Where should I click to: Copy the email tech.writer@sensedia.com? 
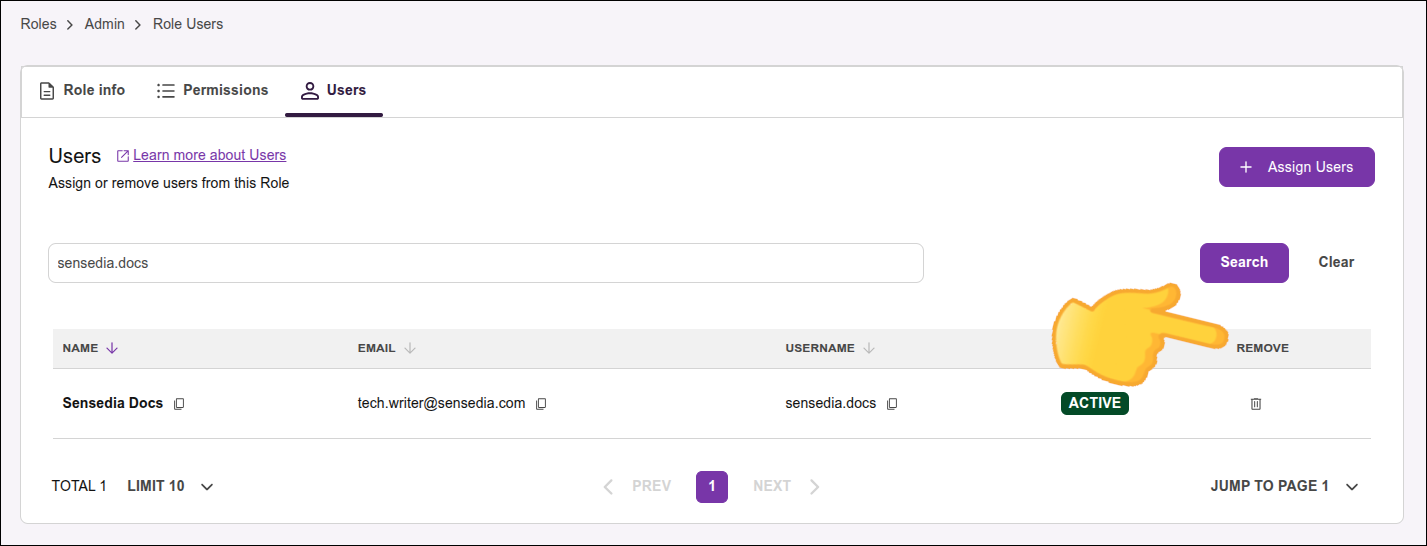541,404
